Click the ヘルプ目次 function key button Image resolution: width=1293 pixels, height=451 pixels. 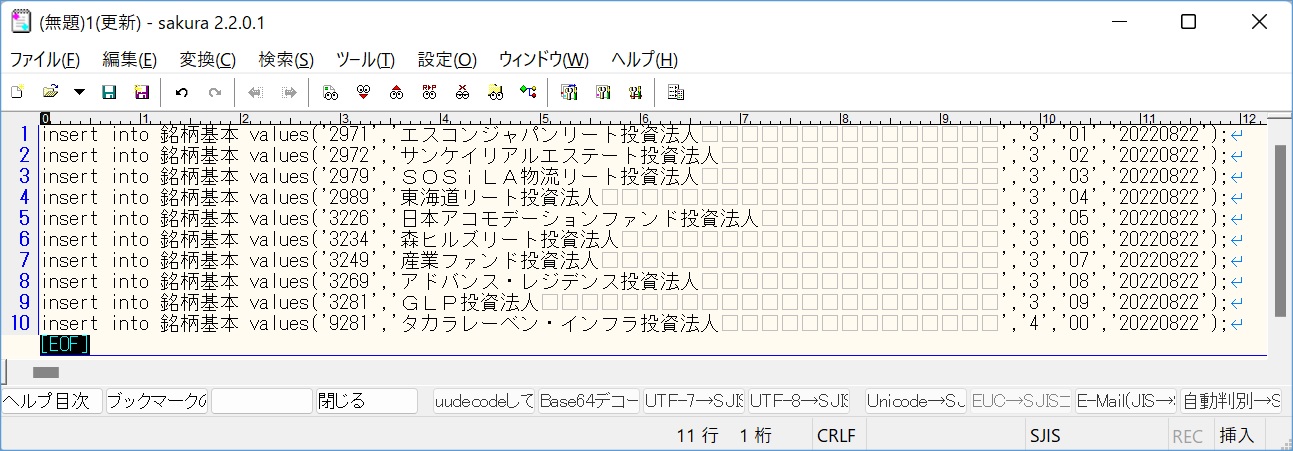point(52,401)
